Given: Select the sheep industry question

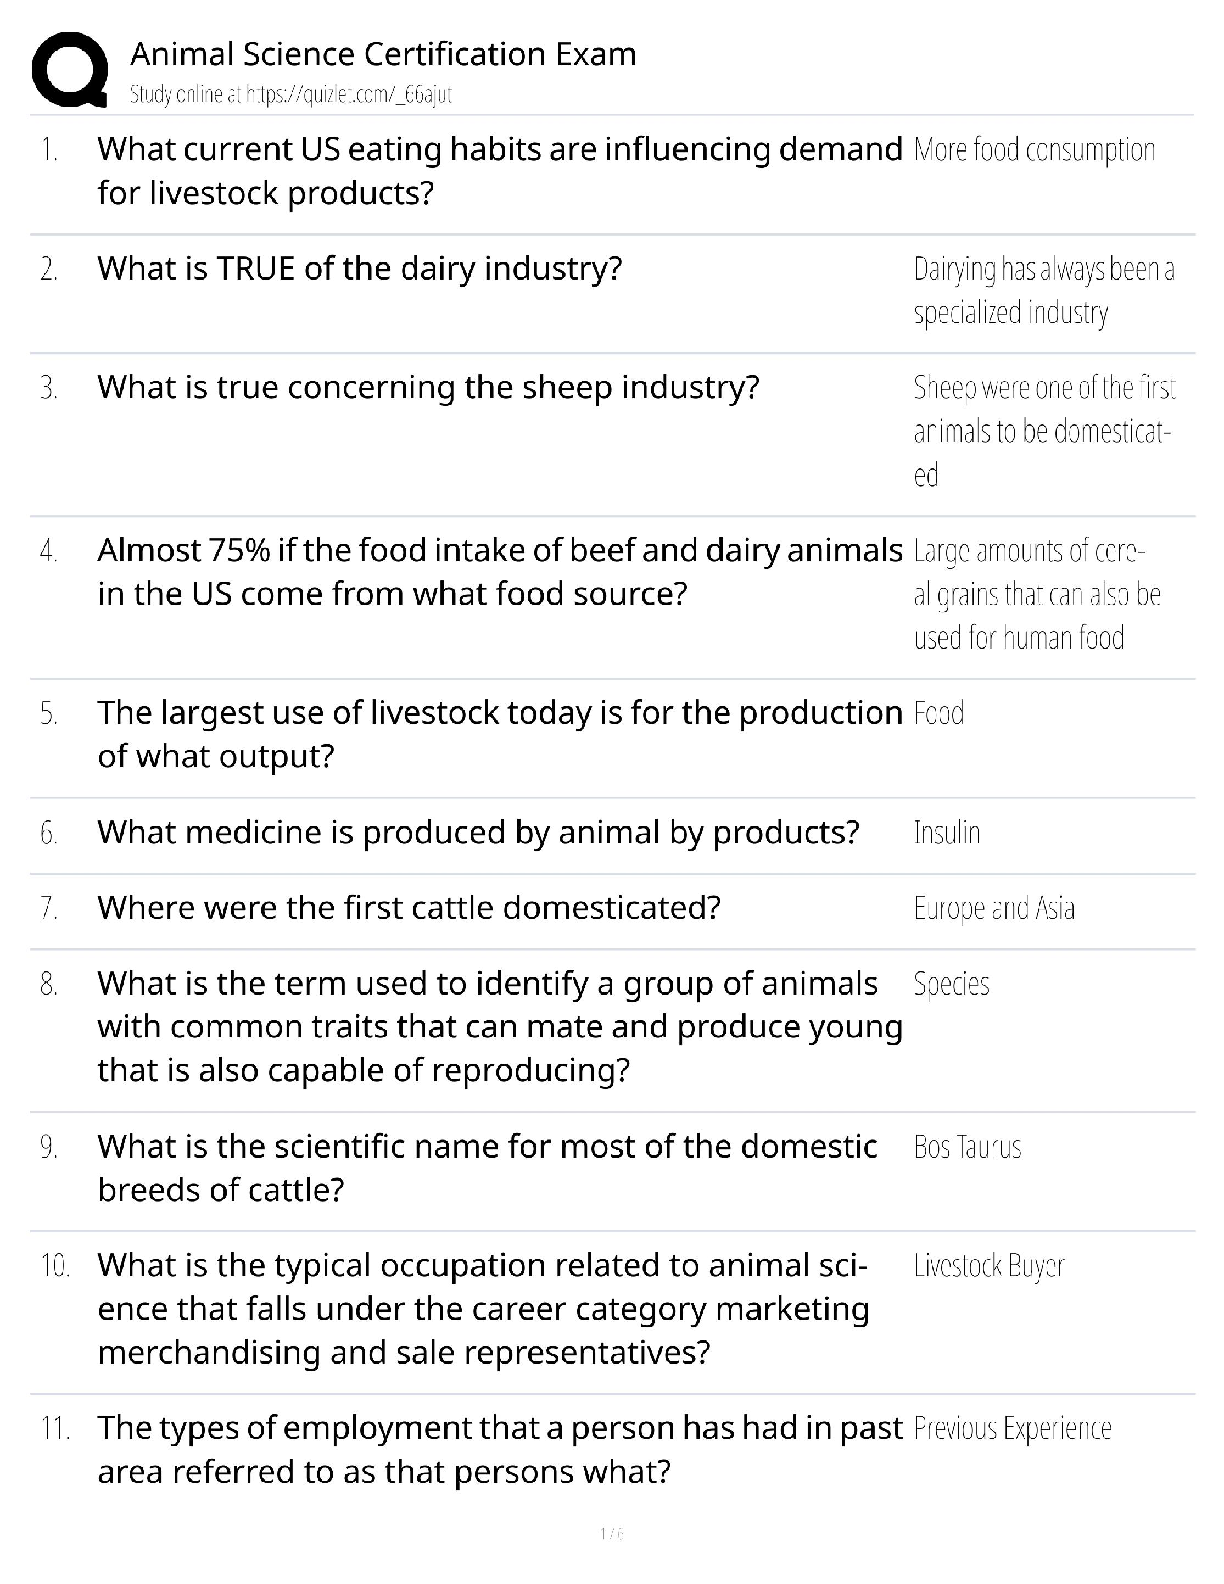Looking at the screenshot, I should coord(428,387).
